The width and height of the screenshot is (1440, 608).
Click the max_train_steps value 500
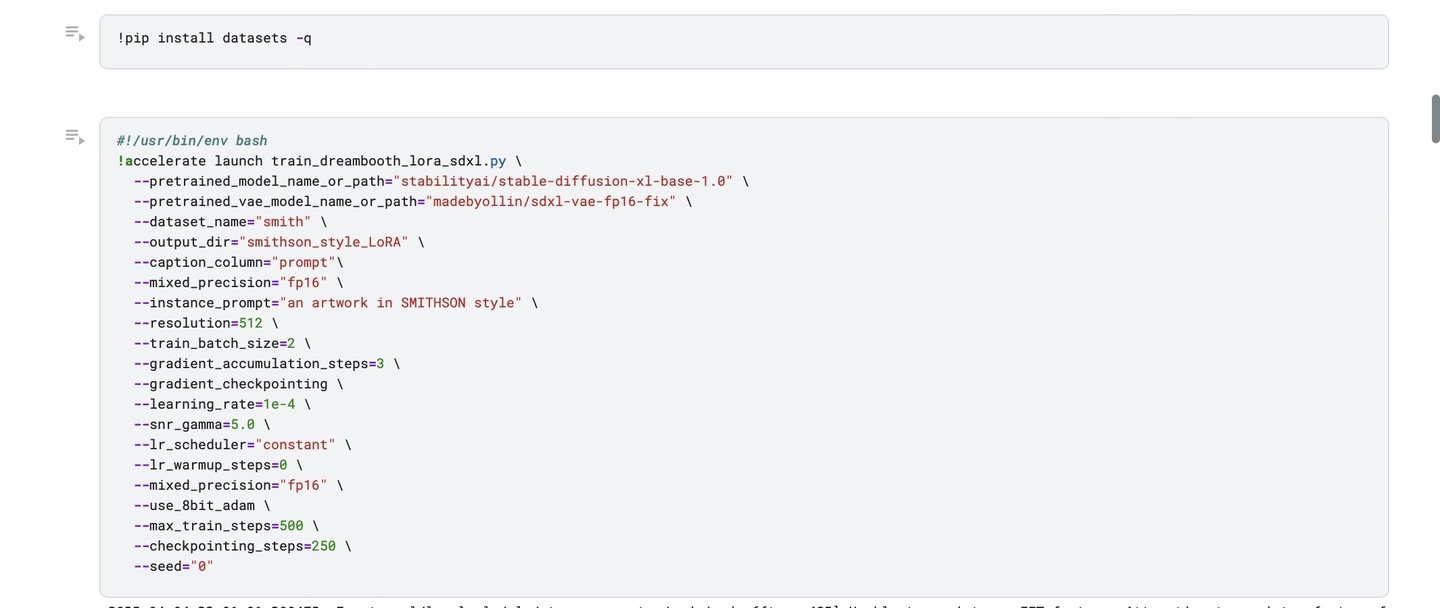(291, 526)
